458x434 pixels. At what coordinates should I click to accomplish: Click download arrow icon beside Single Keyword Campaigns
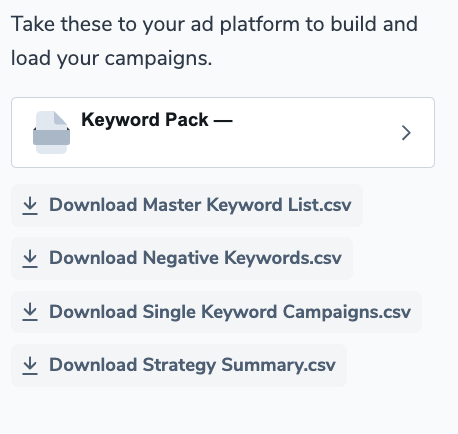pos(30,312)
